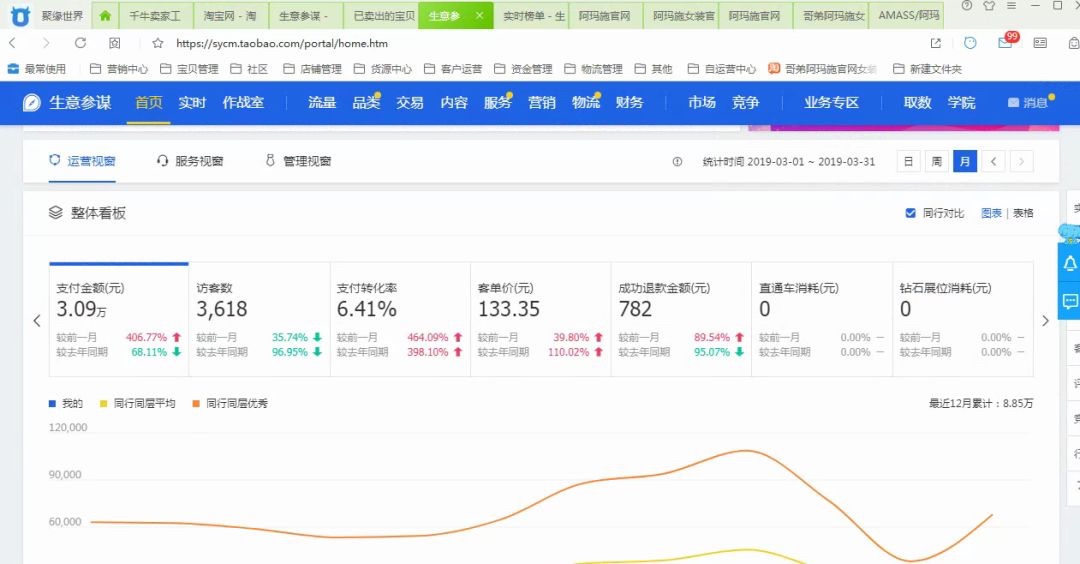This screenshot has width=1080, height=564.
Task: Switch view to 图表
Action: [x=991, y=213]
